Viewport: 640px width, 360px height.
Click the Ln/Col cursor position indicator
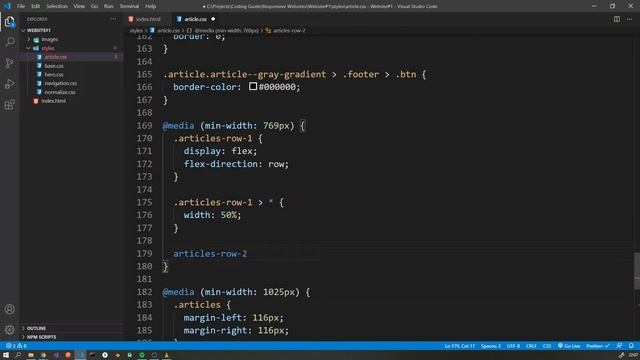tap(460, 346)
